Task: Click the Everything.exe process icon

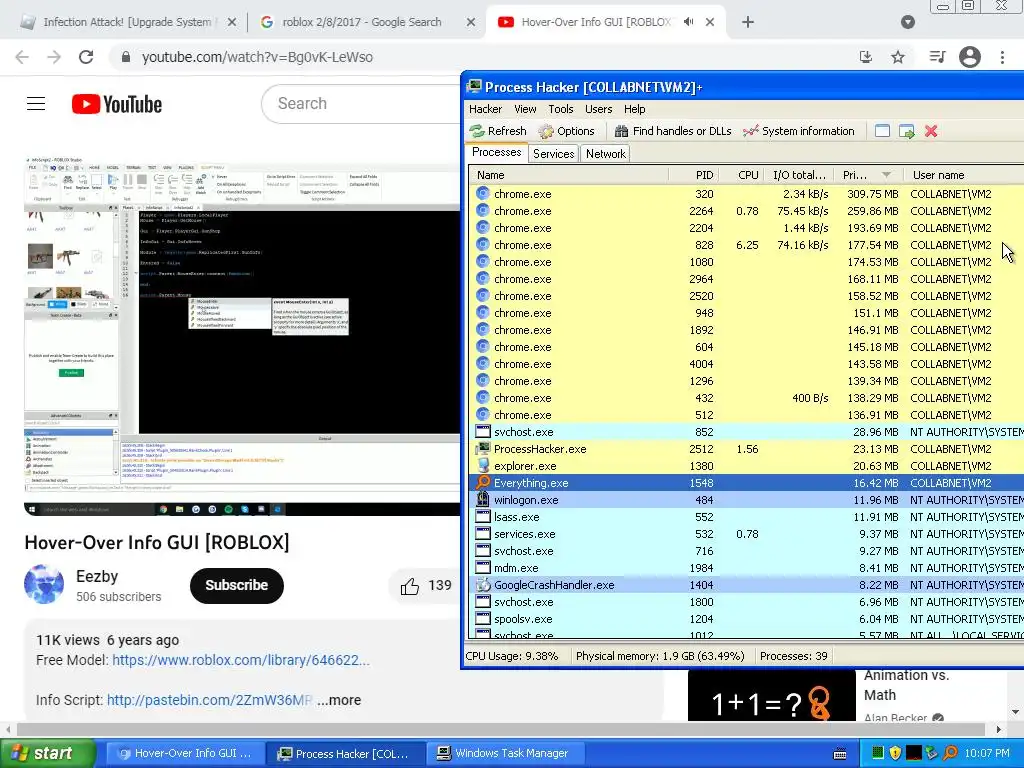Action: [483, 483]
